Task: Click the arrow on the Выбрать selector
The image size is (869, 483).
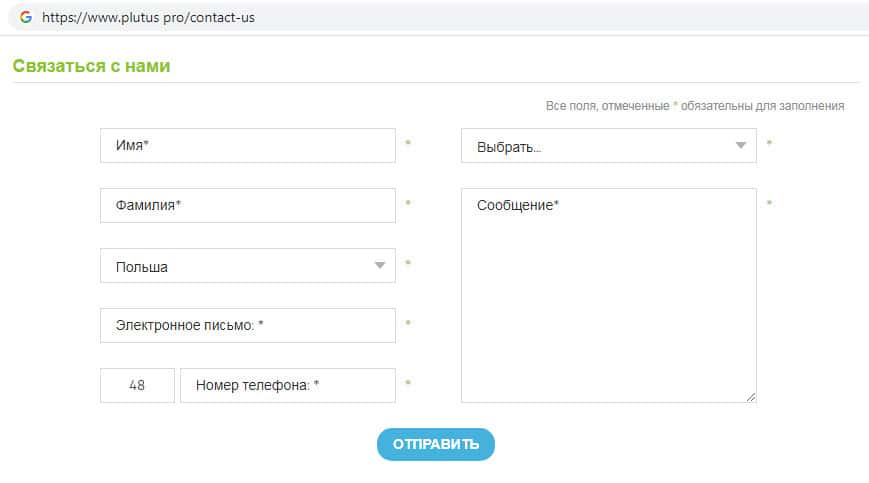Action: click(x=741, y=146)
